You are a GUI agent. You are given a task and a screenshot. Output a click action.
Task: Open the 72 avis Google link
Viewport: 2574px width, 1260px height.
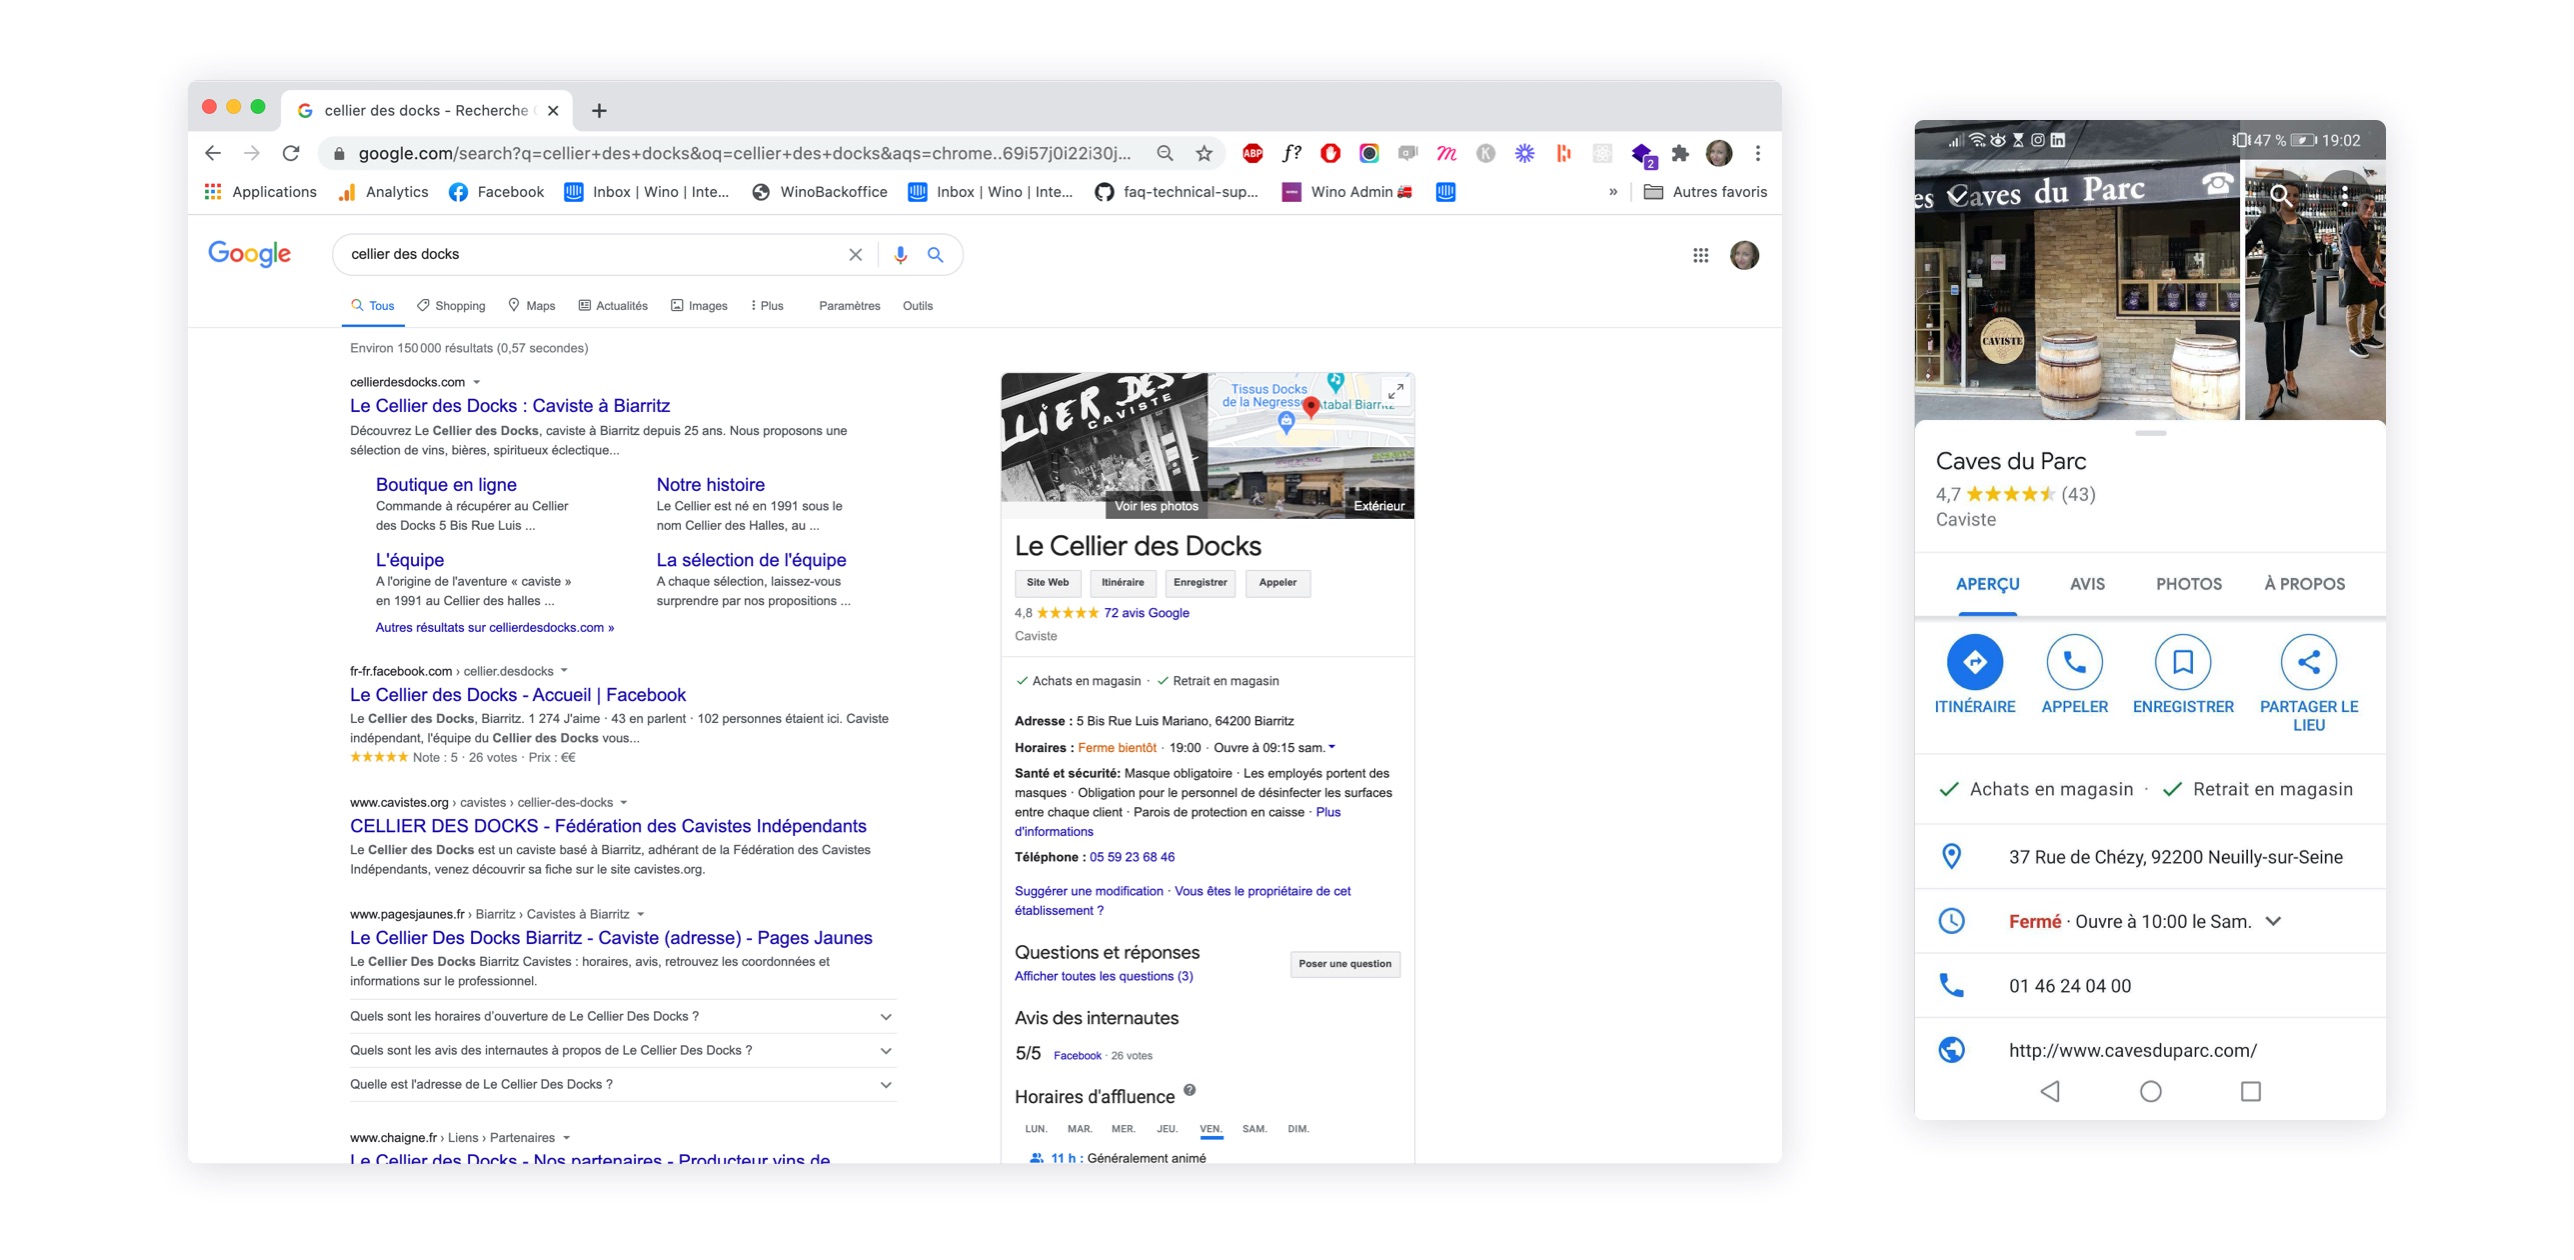[1146, 613]
